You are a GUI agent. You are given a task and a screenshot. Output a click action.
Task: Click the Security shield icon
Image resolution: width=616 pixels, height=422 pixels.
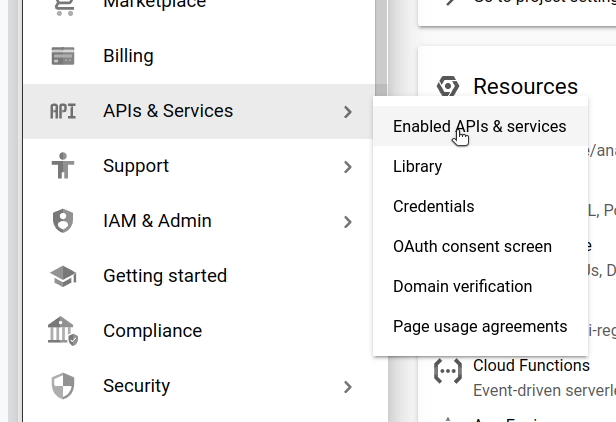pos(63,386)
